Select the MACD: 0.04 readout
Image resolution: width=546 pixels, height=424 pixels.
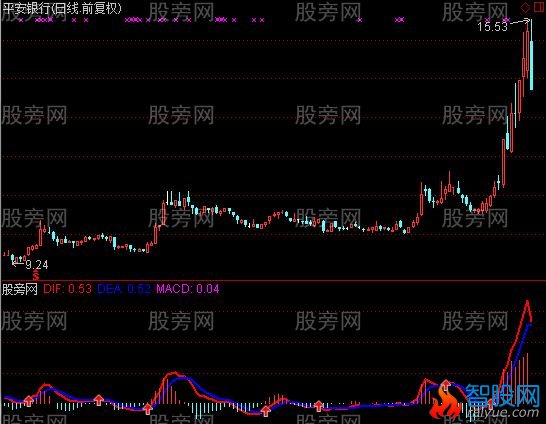187,289
